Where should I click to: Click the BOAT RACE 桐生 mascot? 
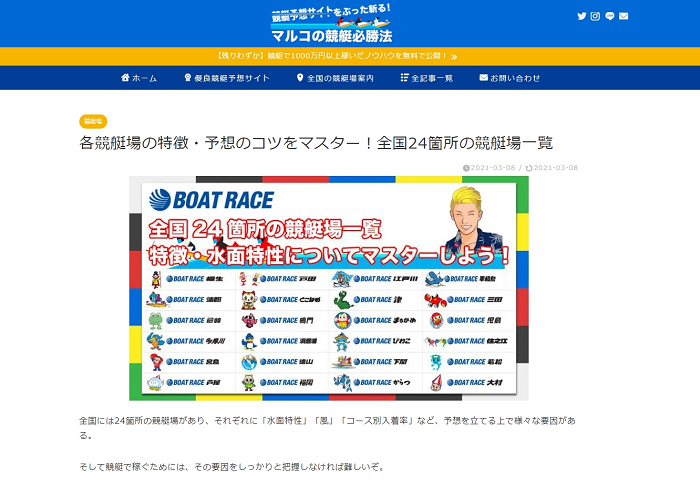(156, 279)
